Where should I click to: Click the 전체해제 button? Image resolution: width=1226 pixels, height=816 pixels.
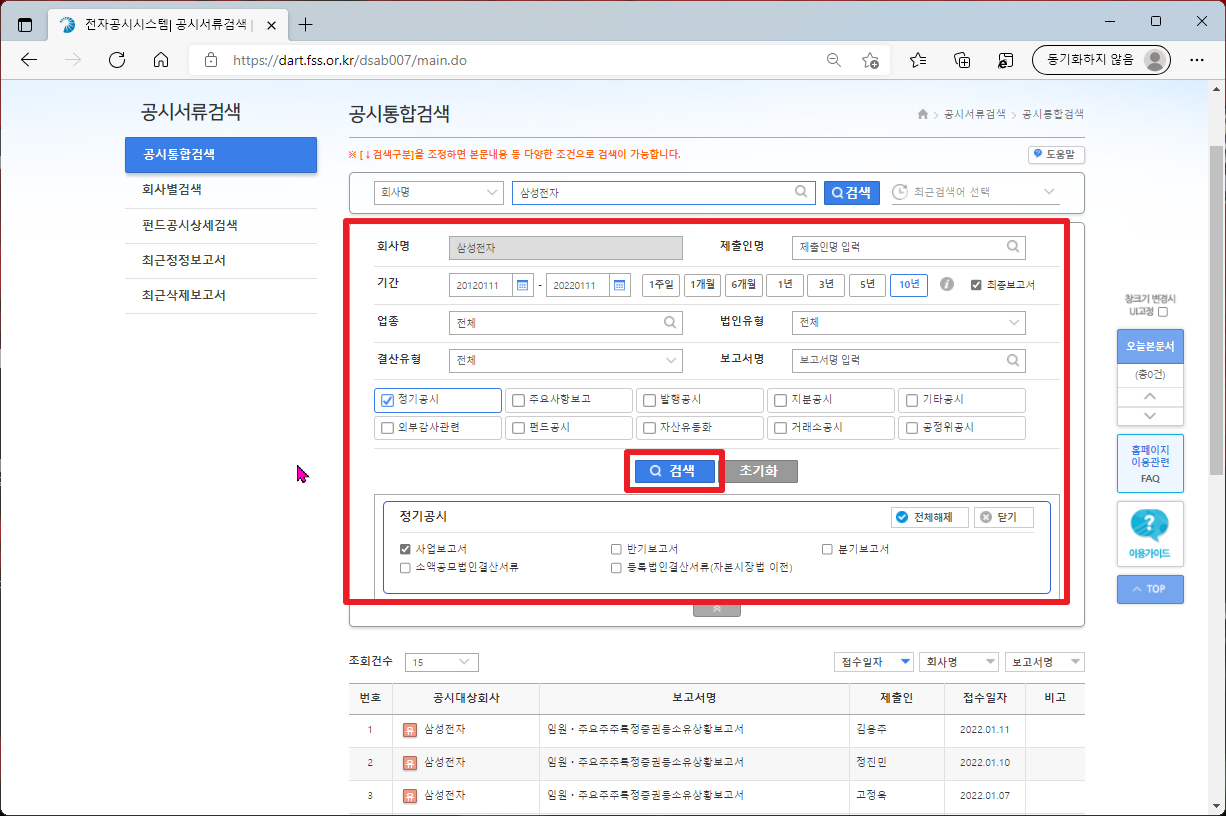930,517
